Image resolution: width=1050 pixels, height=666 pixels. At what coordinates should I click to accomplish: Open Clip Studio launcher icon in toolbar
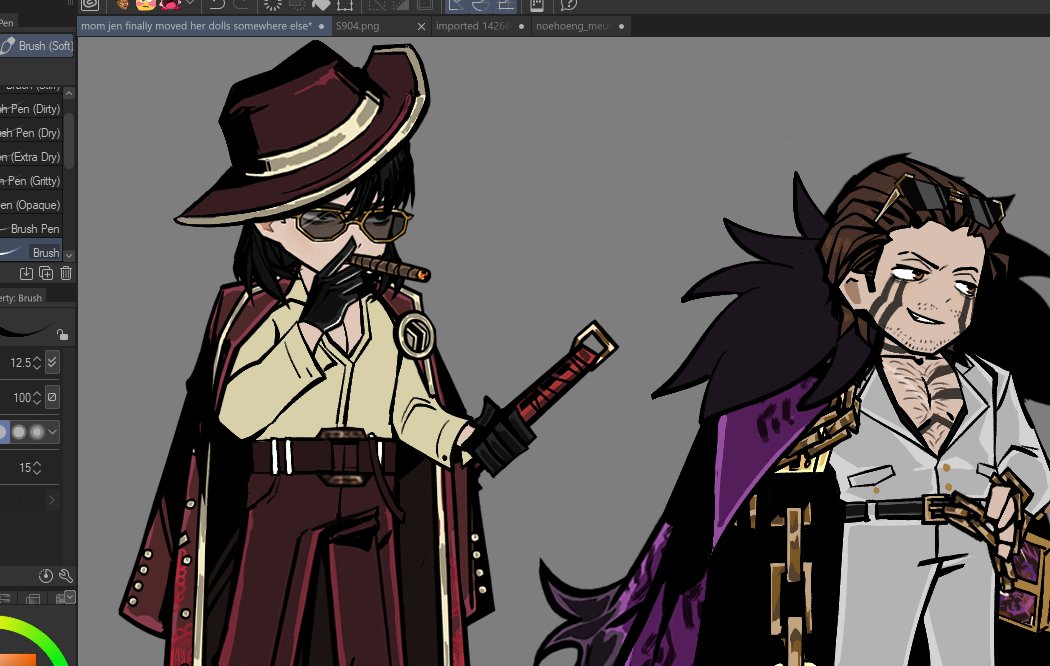pyautogui.click(x=90, y=5)
